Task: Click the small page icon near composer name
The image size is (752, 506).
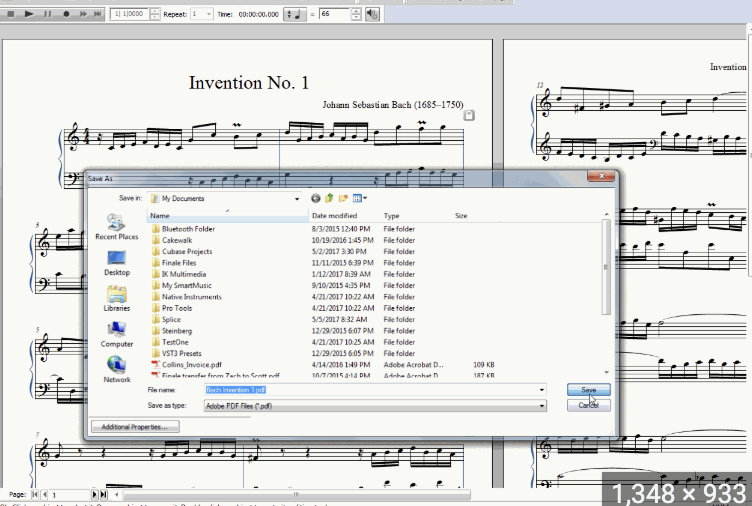Action: tap(469, 116)
